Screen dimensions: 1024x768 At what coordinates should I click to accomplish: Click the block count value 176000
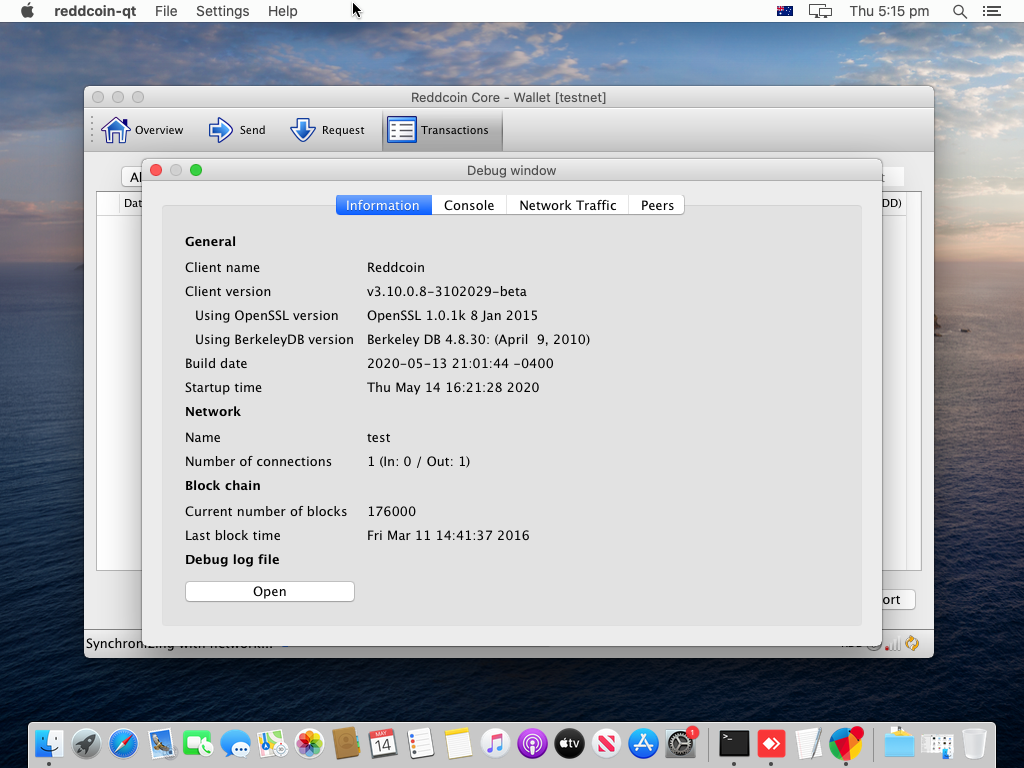(x=391, y=511)
